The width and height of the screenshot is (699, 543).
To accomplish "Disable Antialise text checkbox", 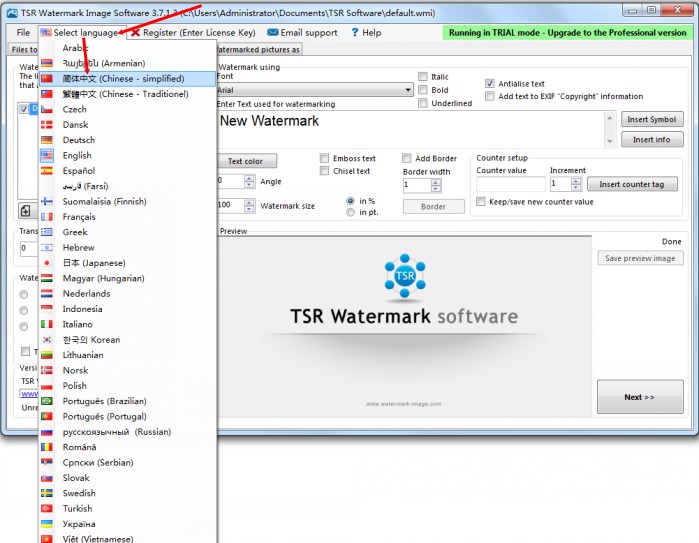I will [489, 83].
